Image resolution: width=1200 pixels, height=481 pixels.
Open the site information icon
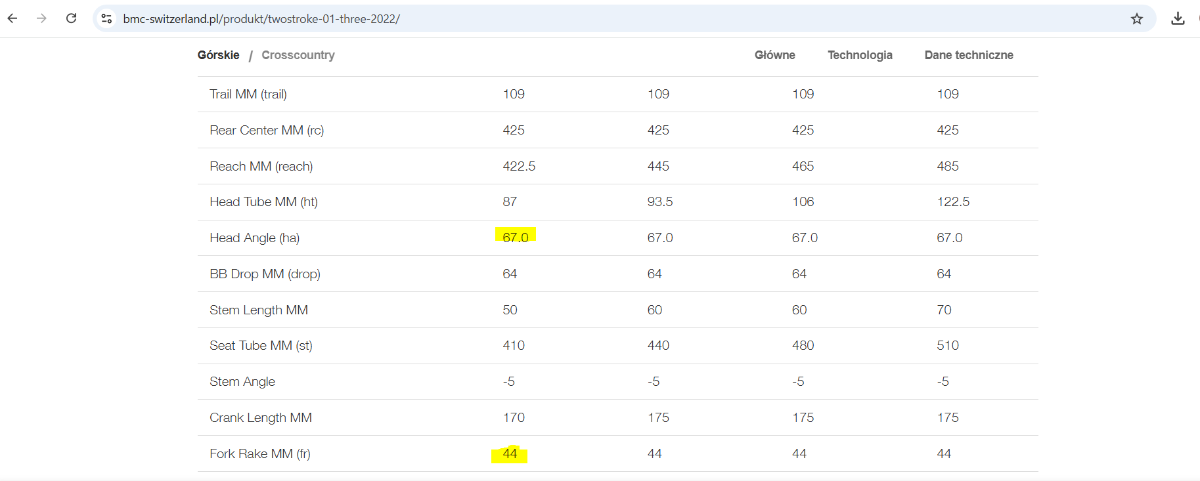(x=107, y=18)
